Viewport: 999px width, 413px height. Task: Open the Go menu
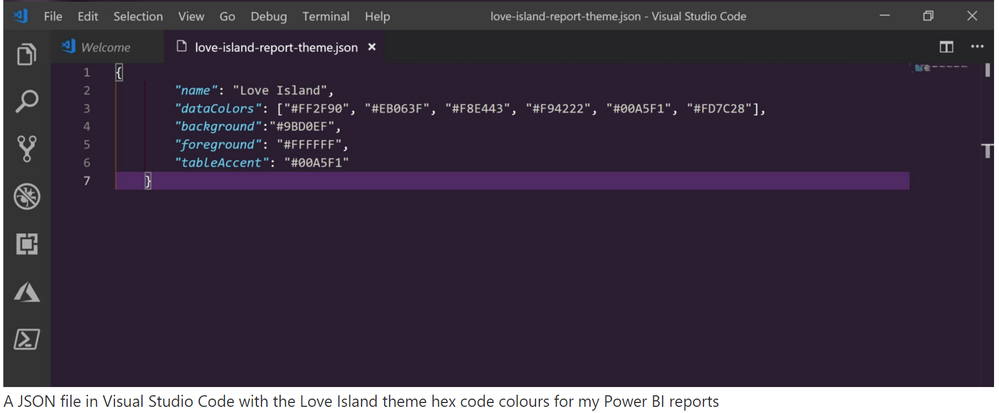coord(227,17)
